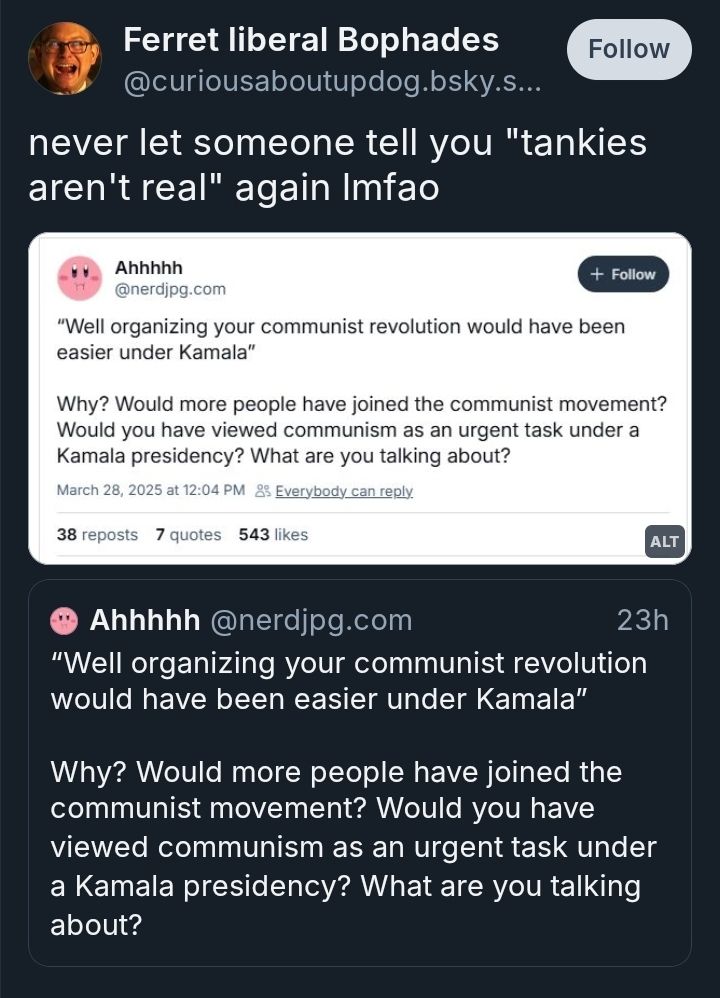The height and width of the screenshot is (998, 720).
Task: Follow Ferret liberal Bophades
Action: tap(628, 48)
